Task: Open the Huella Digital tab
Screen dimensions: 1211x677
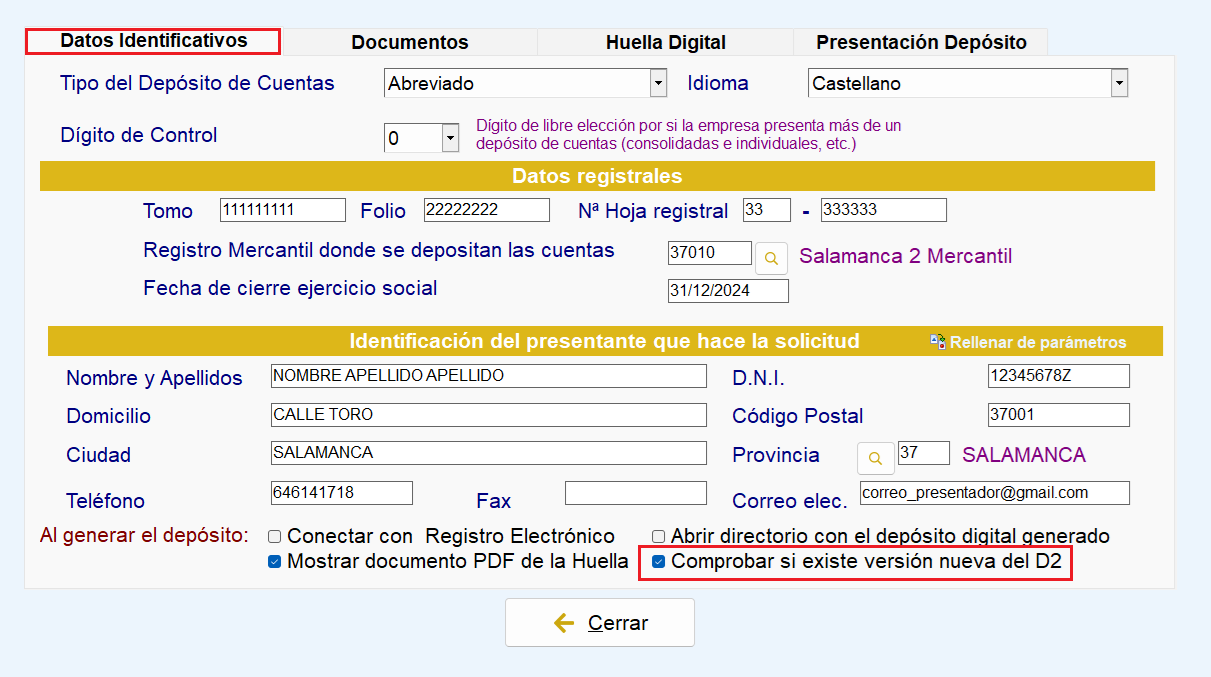Action: tap(665, 42)
